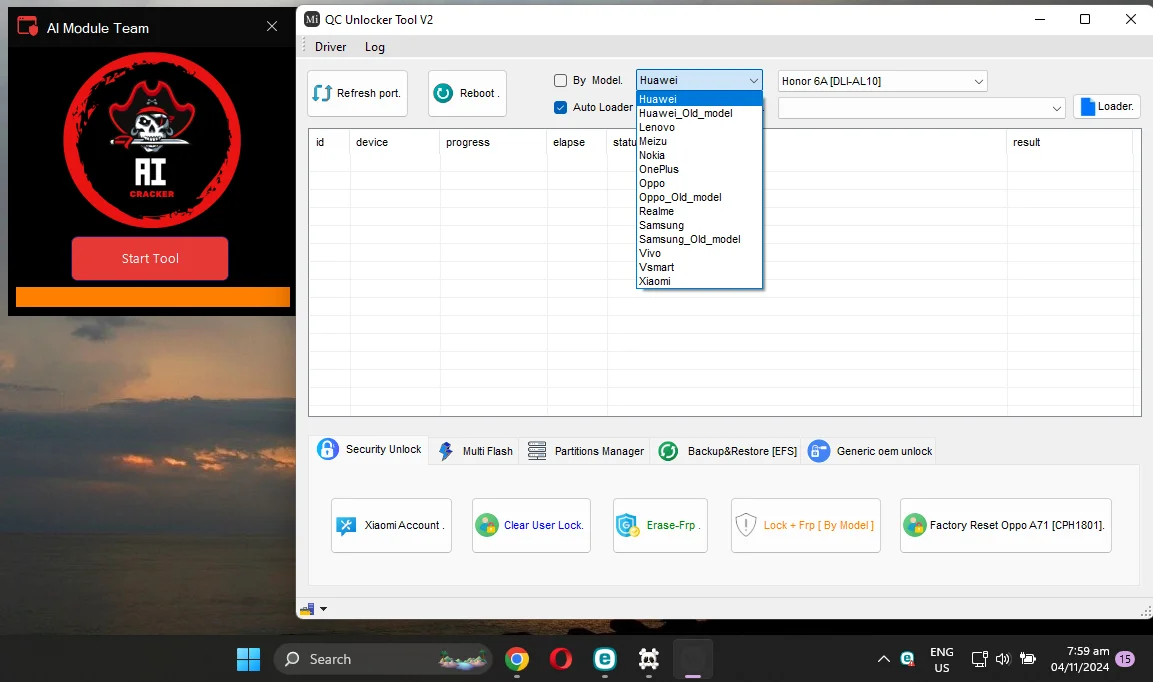This screenshot has height=682, width=1153.
Task: Click the progress column header
Action: [493, 143]
